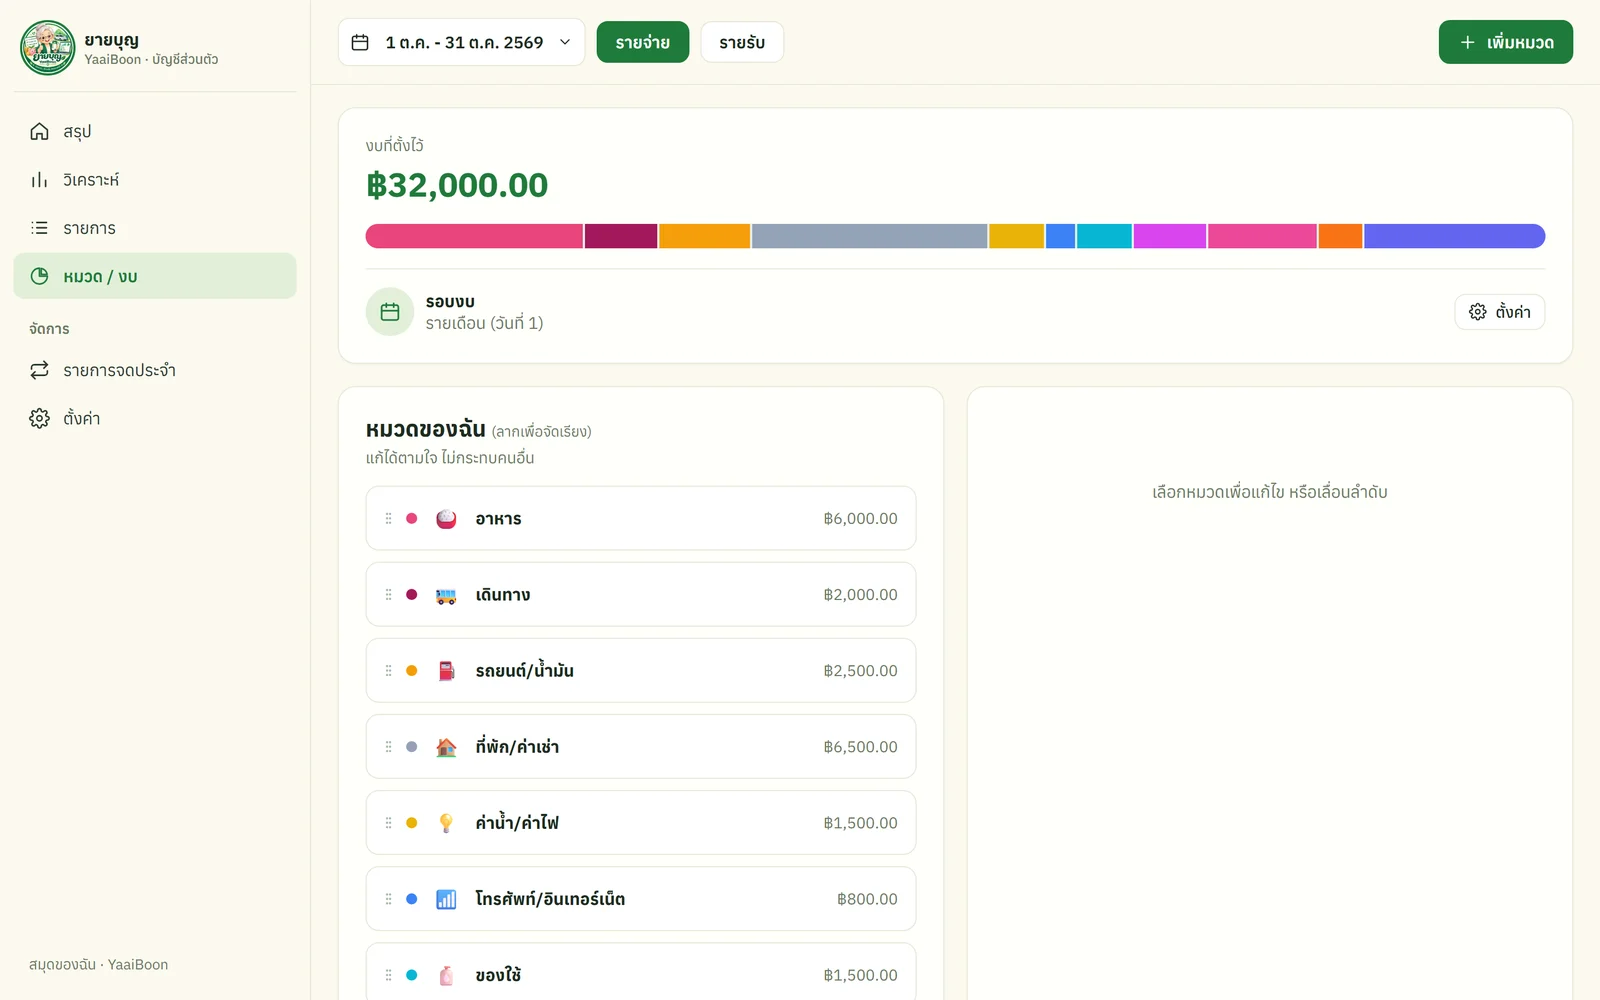Viewport: 1600px width, 1000px height.
Task: Open the รายการ transactions page
Action: [x=155, y=228]
